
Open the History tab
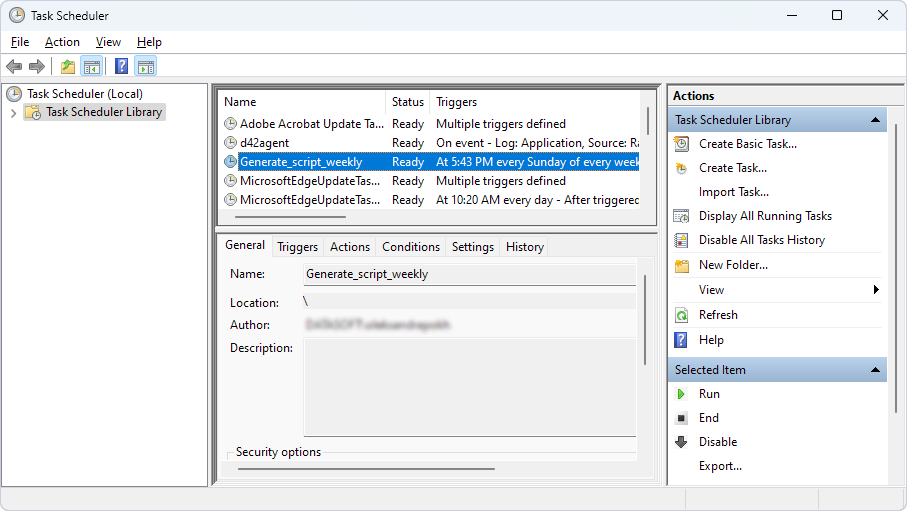pos(524,247)
